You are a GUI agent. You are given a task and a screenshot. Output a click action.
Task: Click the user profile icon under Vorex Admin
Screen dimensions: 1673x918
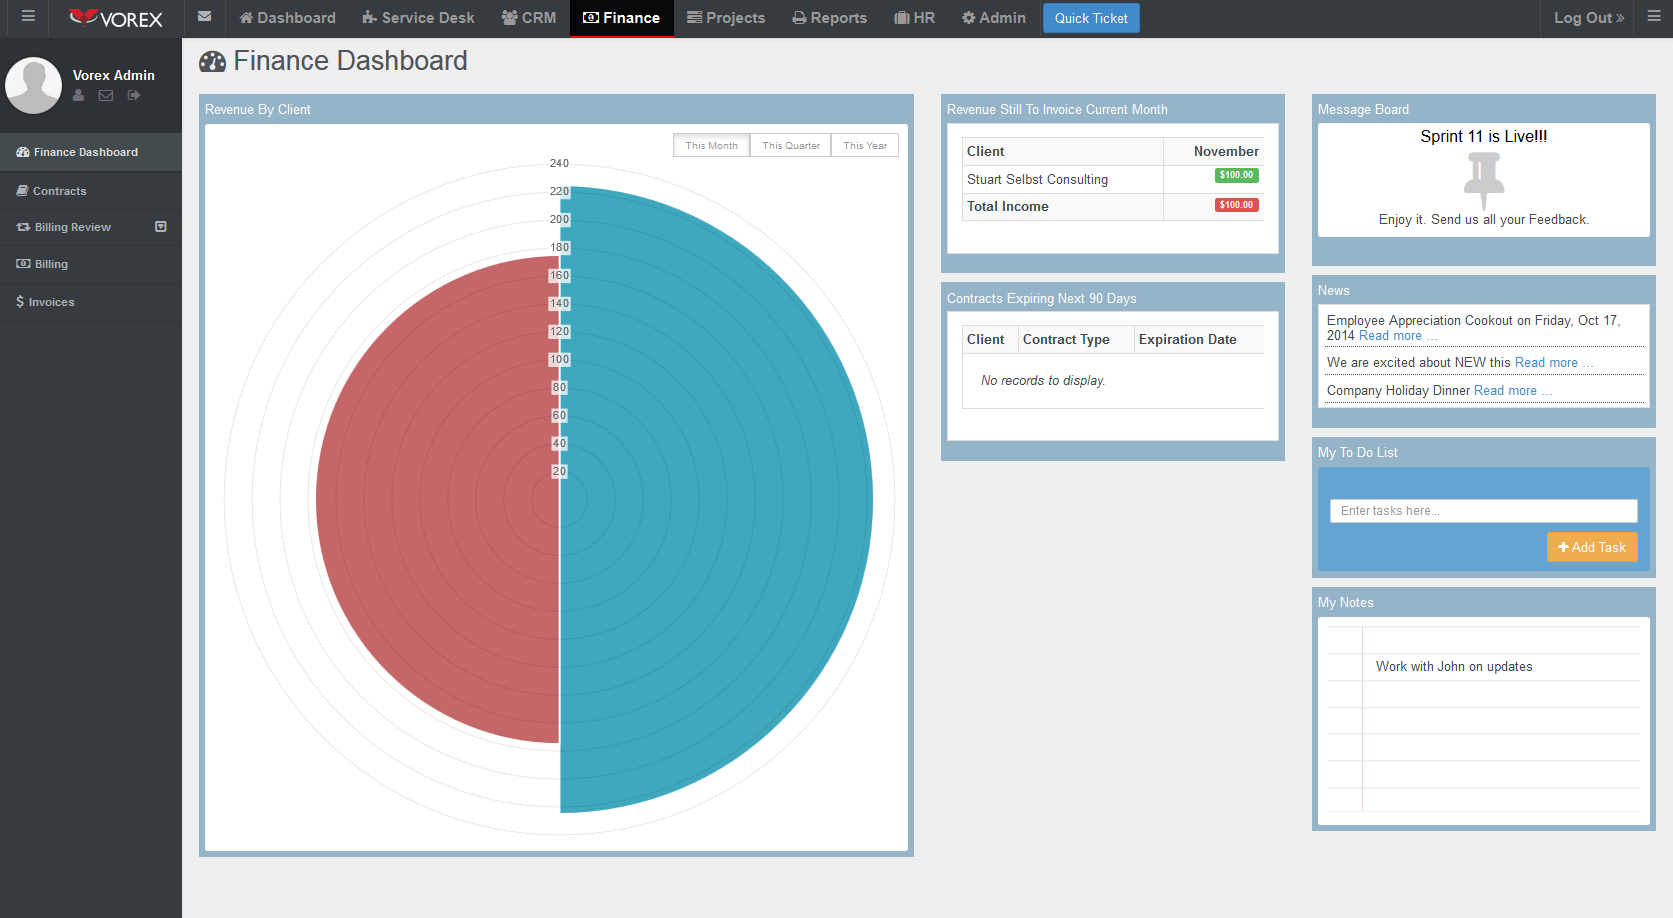point(79,96)
